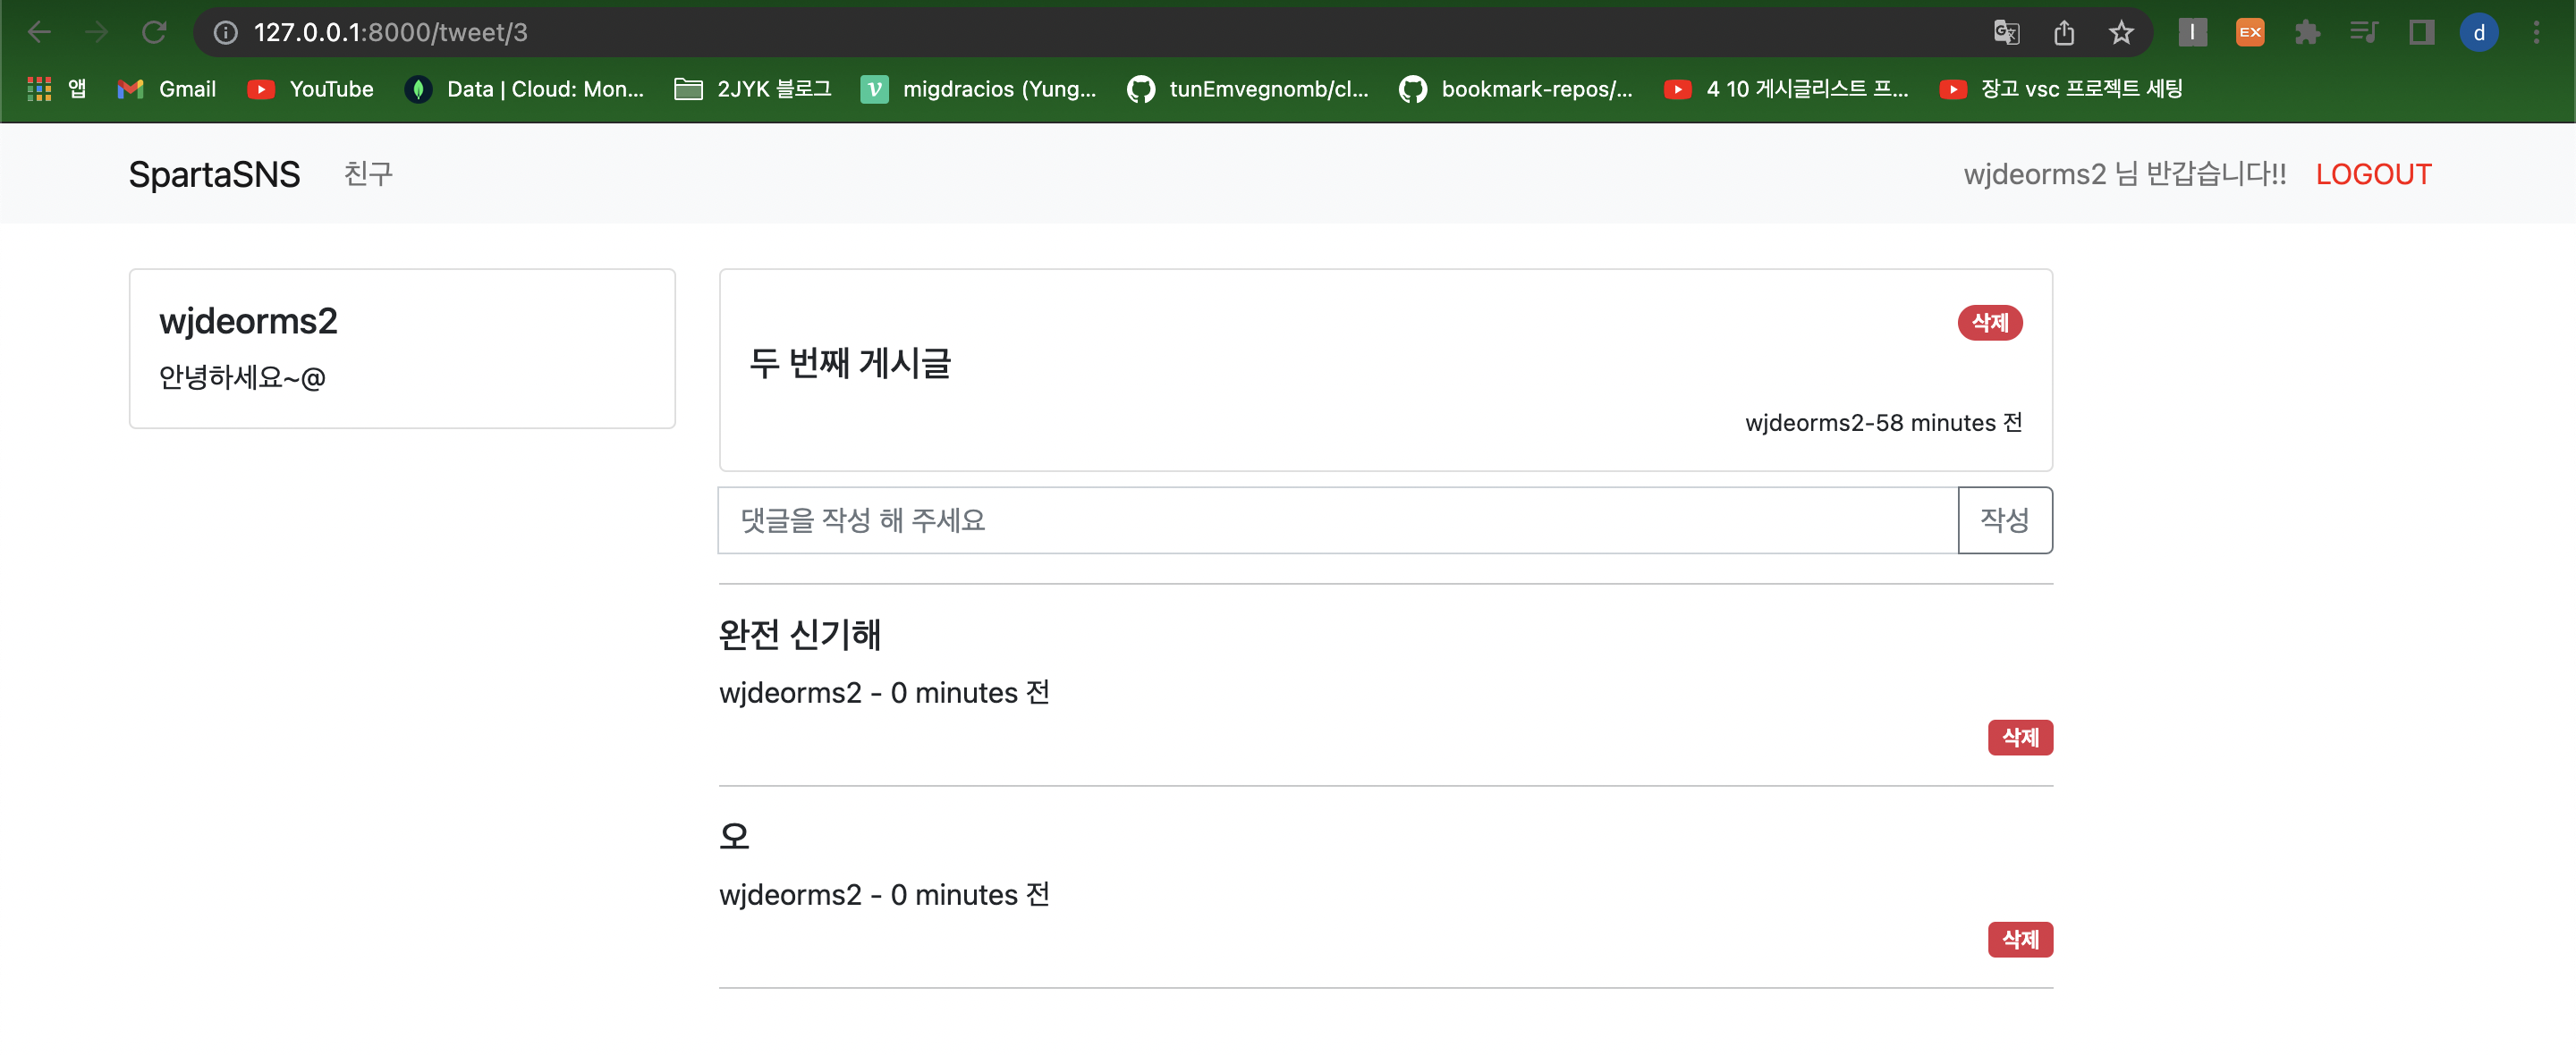The image size is (2576, 1055).
Task: Open migdracios (Yung... bookmark
Action: point(979,89)
